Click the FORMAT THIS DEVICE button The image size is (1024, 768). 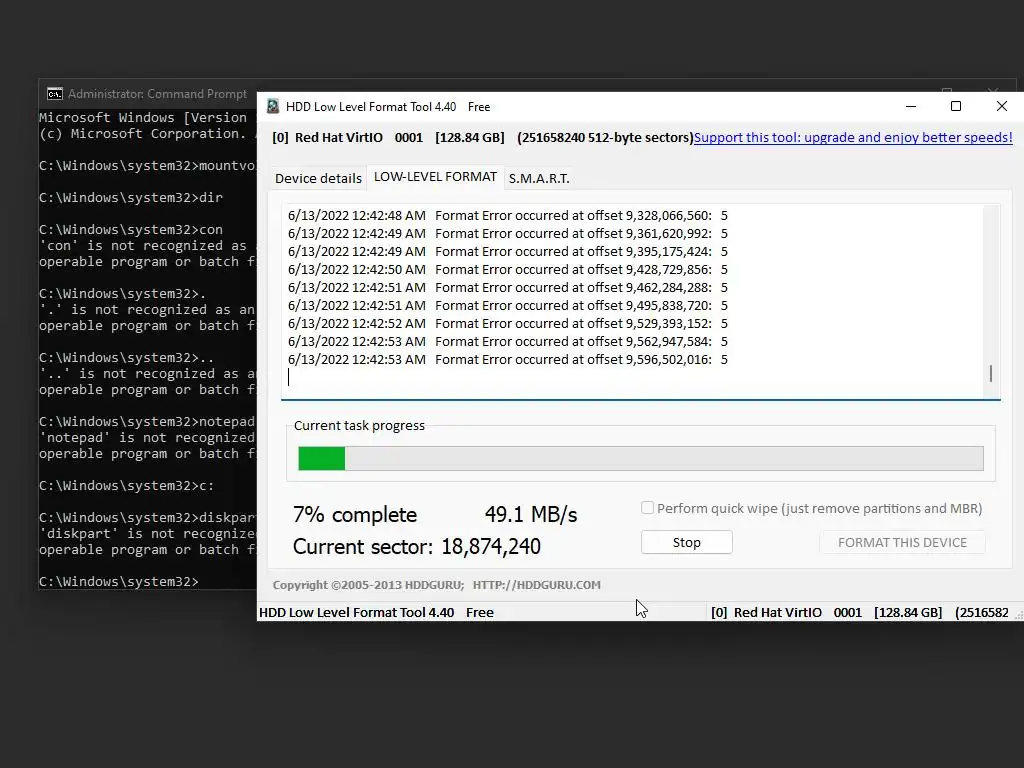[902, 542]
